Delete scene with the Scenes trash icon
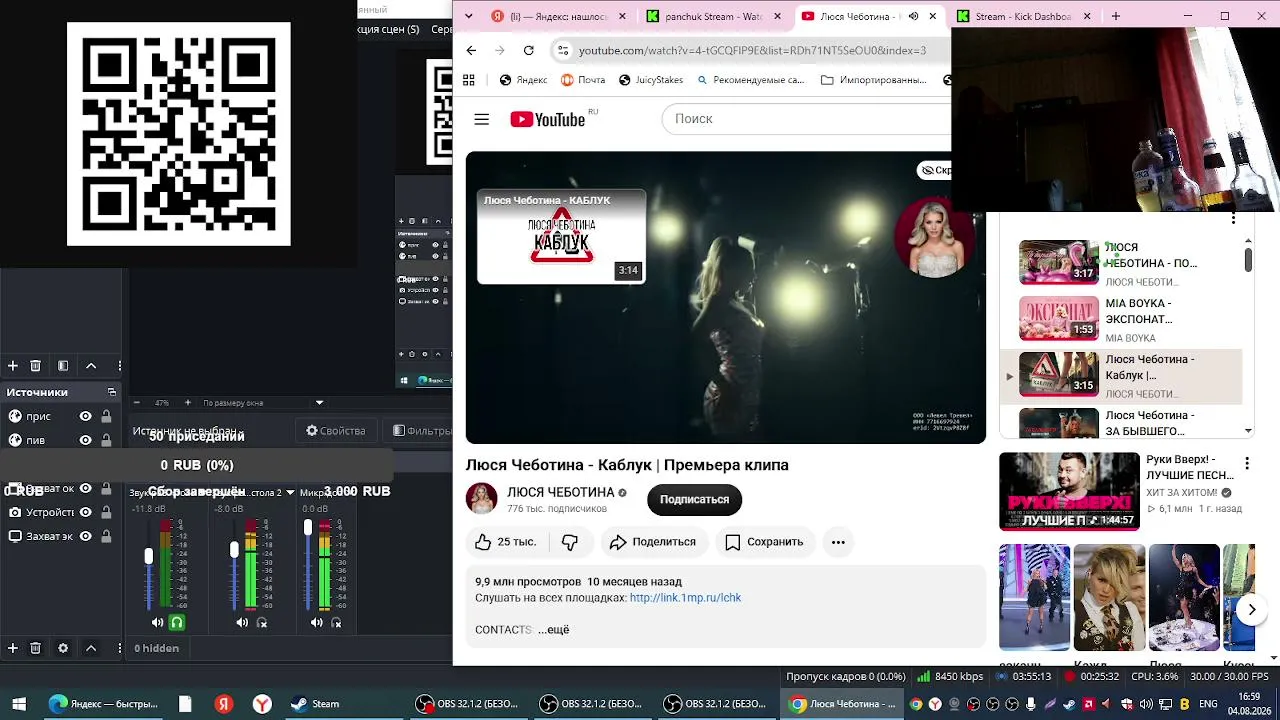The height and width of the screenshot is (720, 1280). click(35, 366)
